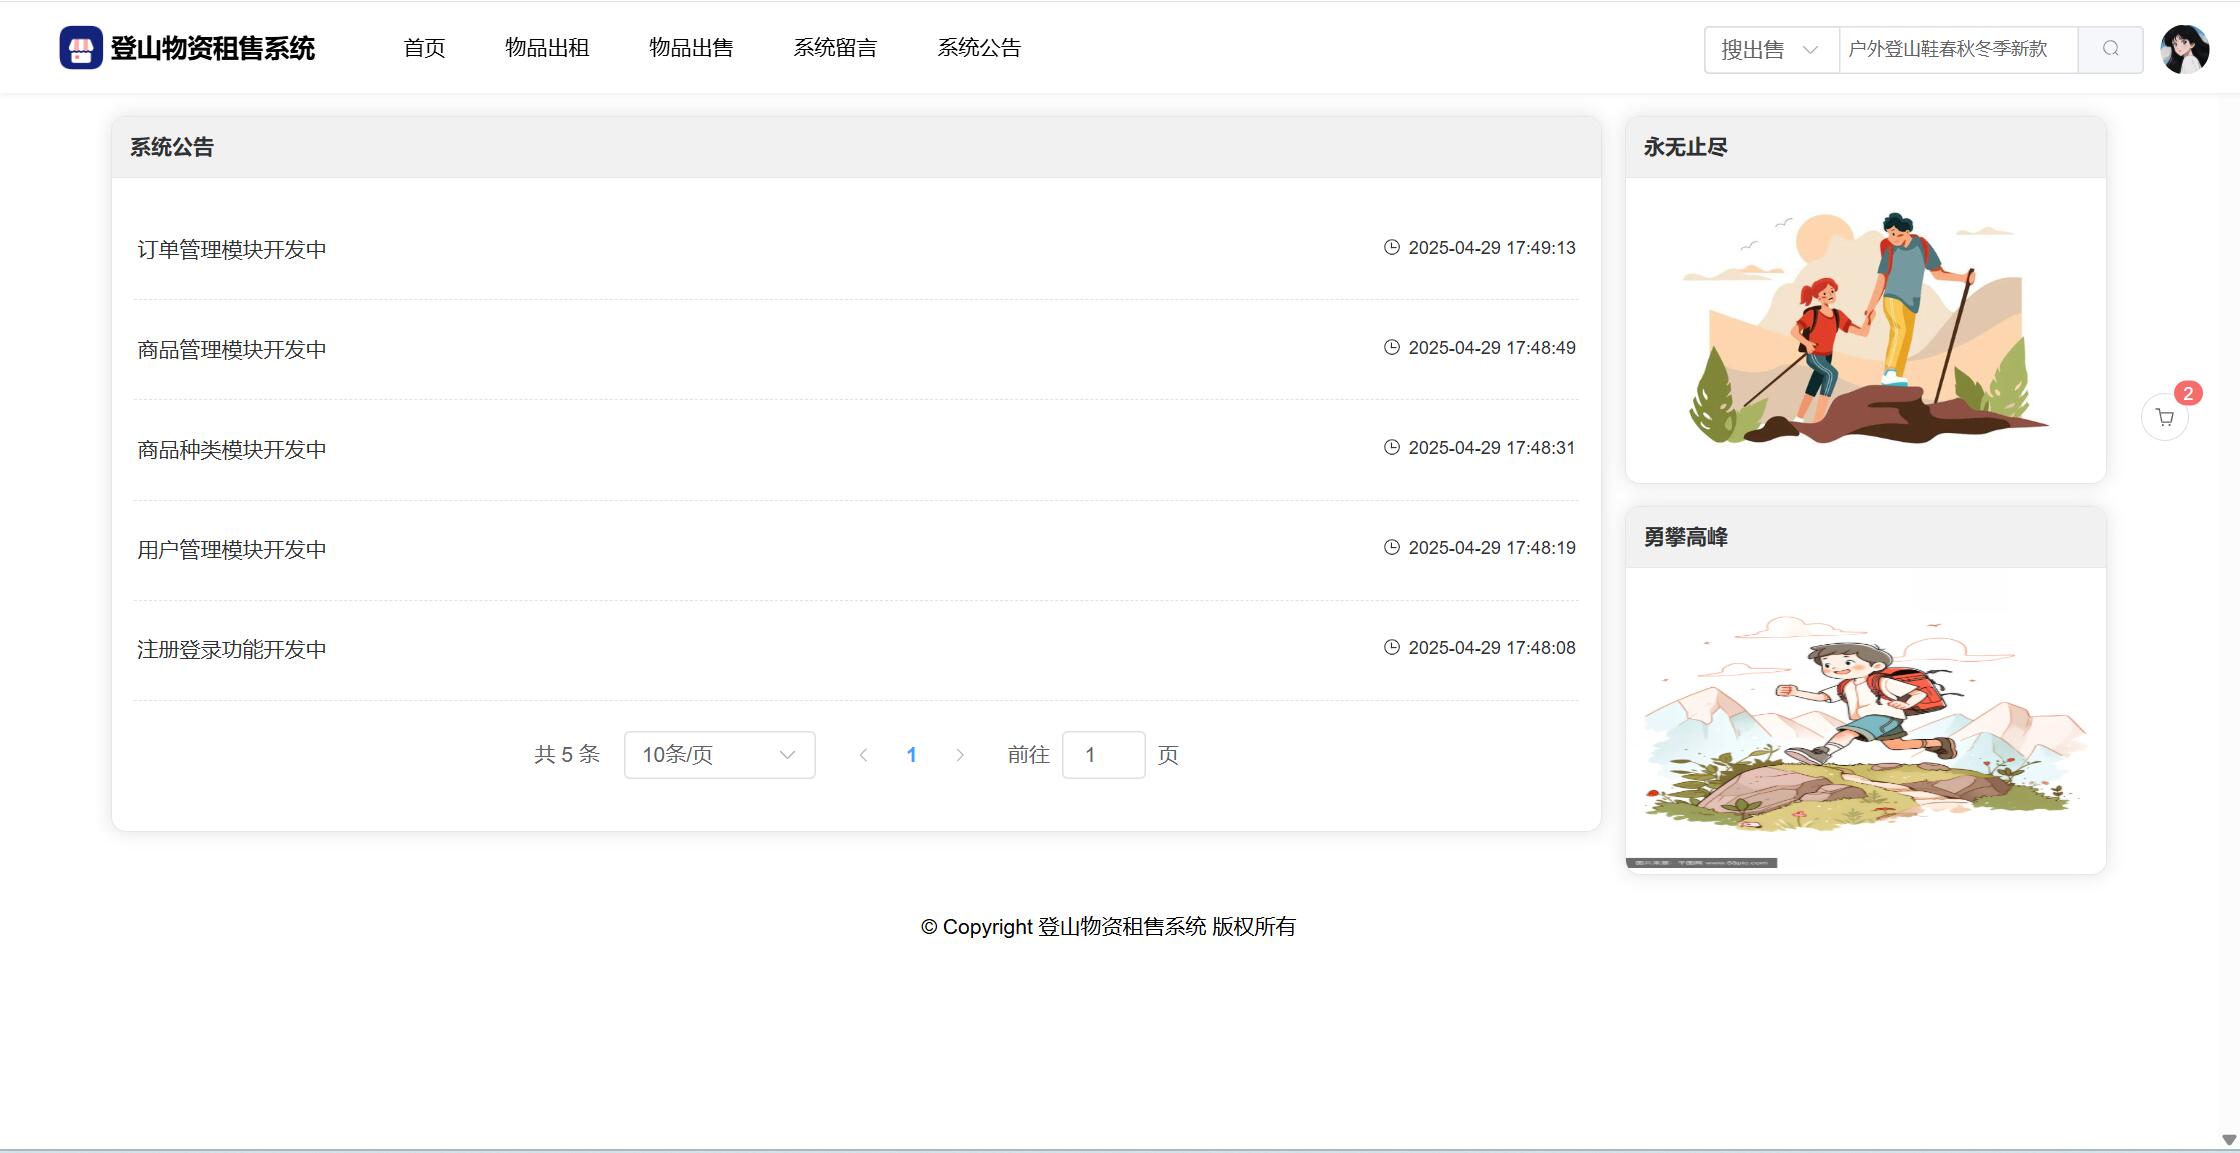
Task: Click next page arrow in pagination
Action: (960, 755)
